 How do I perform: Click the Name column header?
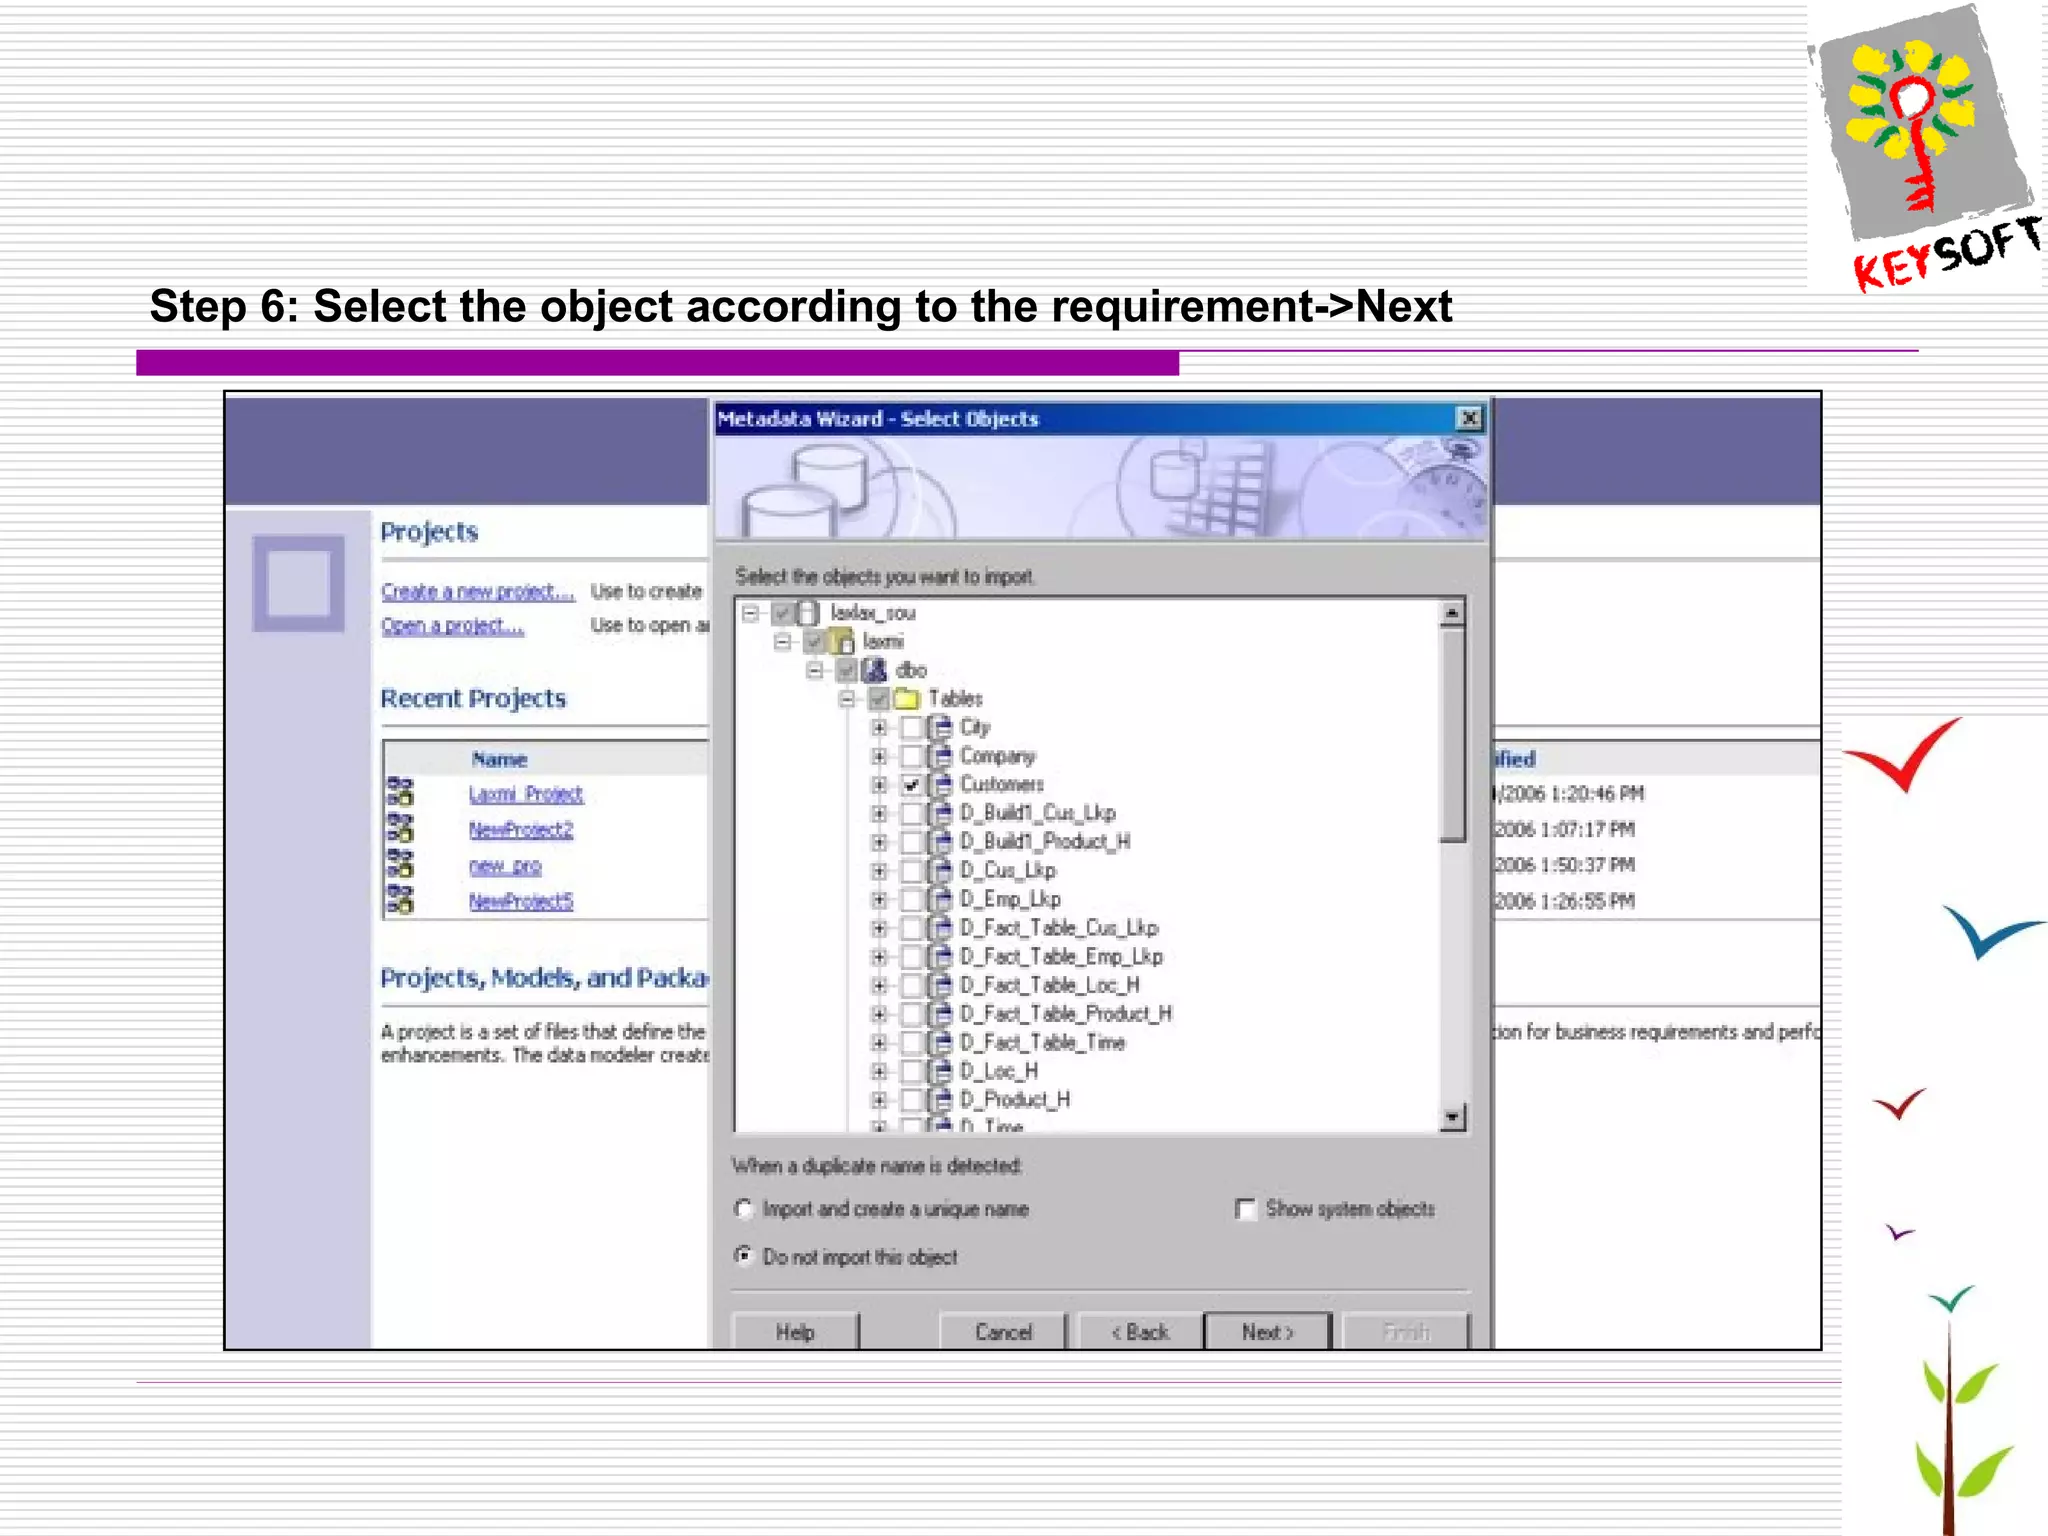(x=500, y=759)
